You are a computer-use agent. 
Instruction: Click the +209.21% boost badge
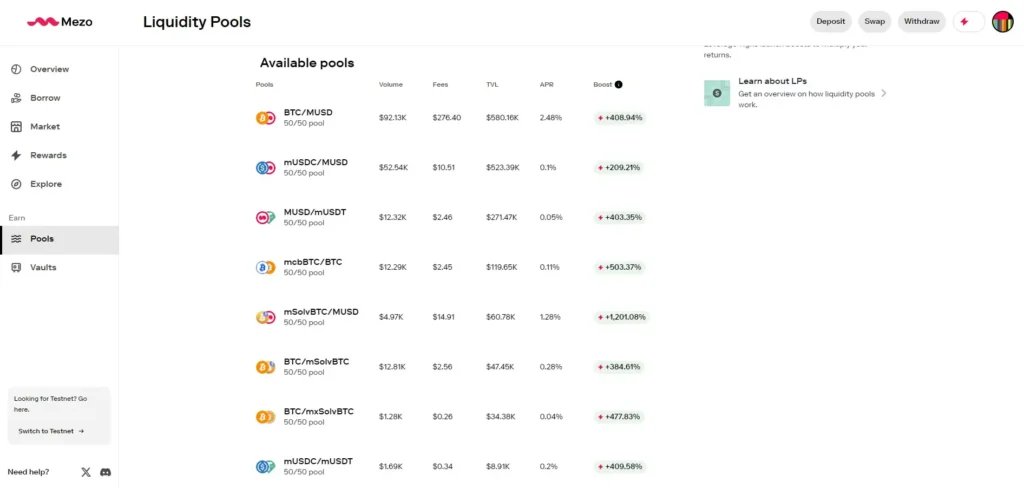coord(619,168)
